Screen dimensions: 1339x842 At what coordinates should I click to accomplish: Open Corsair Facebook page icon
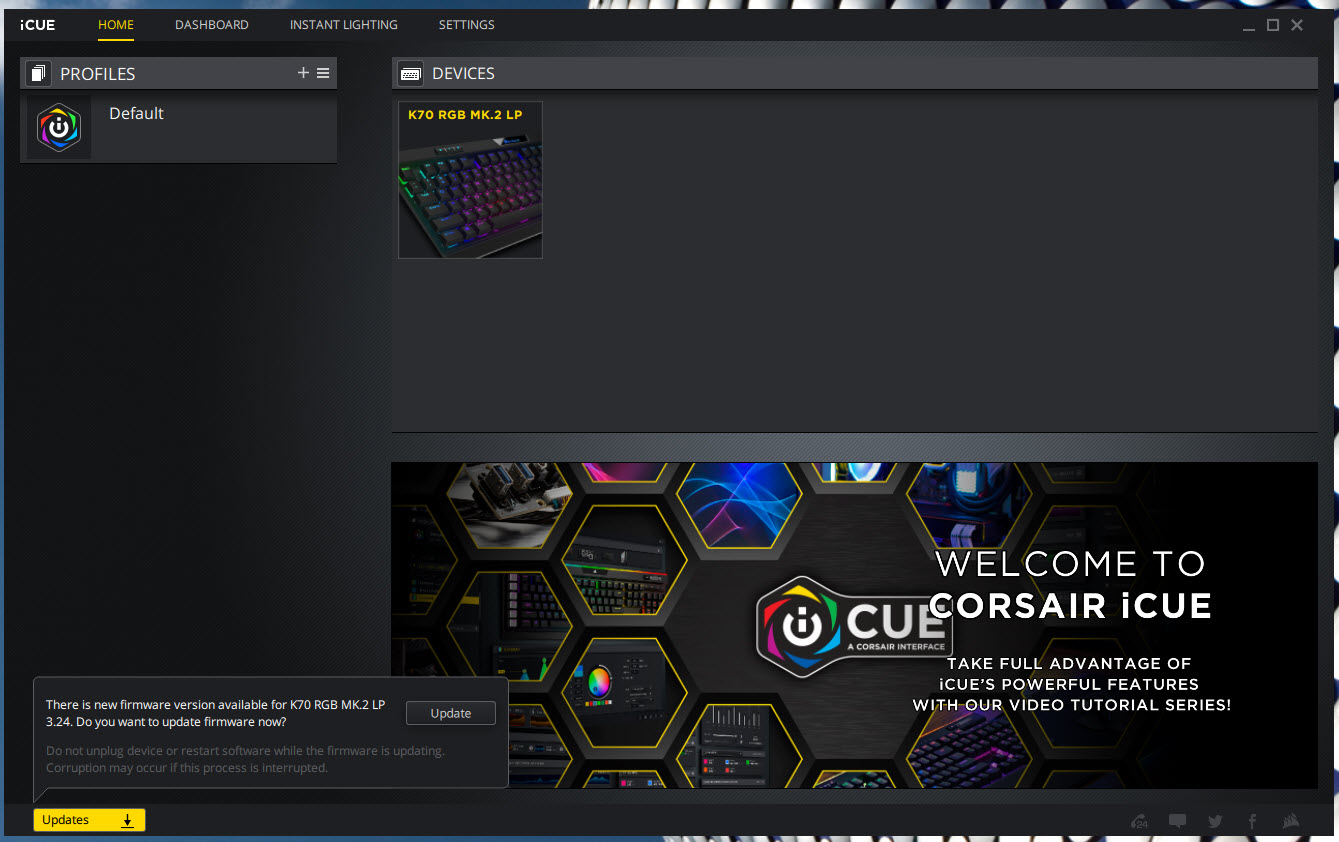tap(1252, 821)
